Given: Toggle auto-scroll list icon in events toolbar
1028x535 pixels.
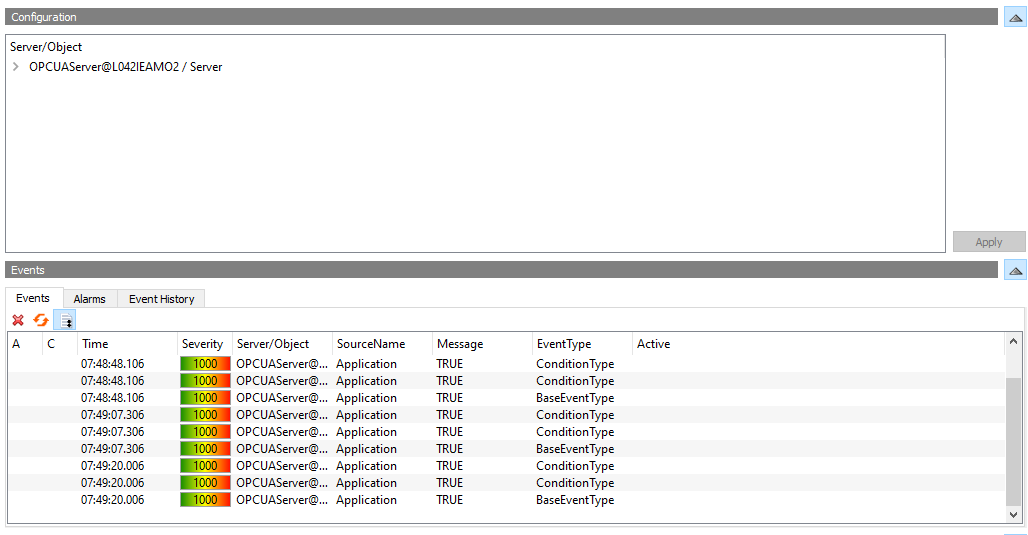Looking at the screenshot, I should click(65, 320).
